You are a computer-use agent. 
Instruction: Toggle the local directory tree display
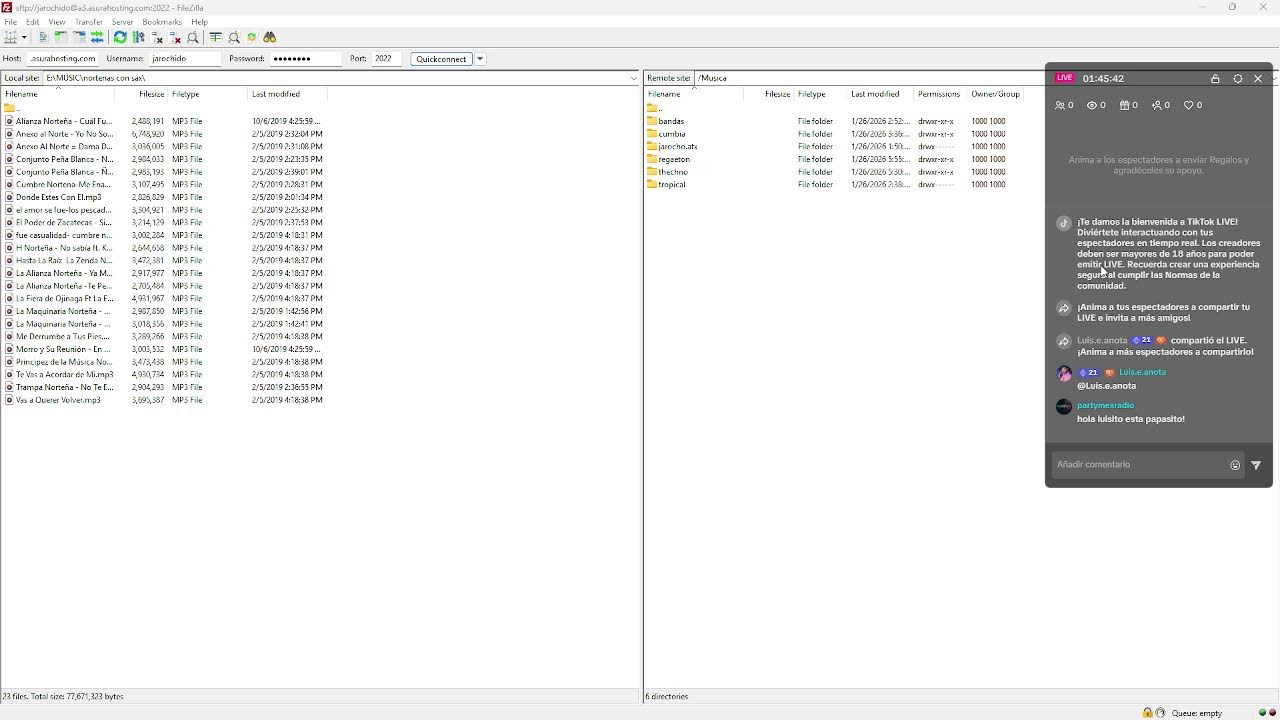coord(61,37)
